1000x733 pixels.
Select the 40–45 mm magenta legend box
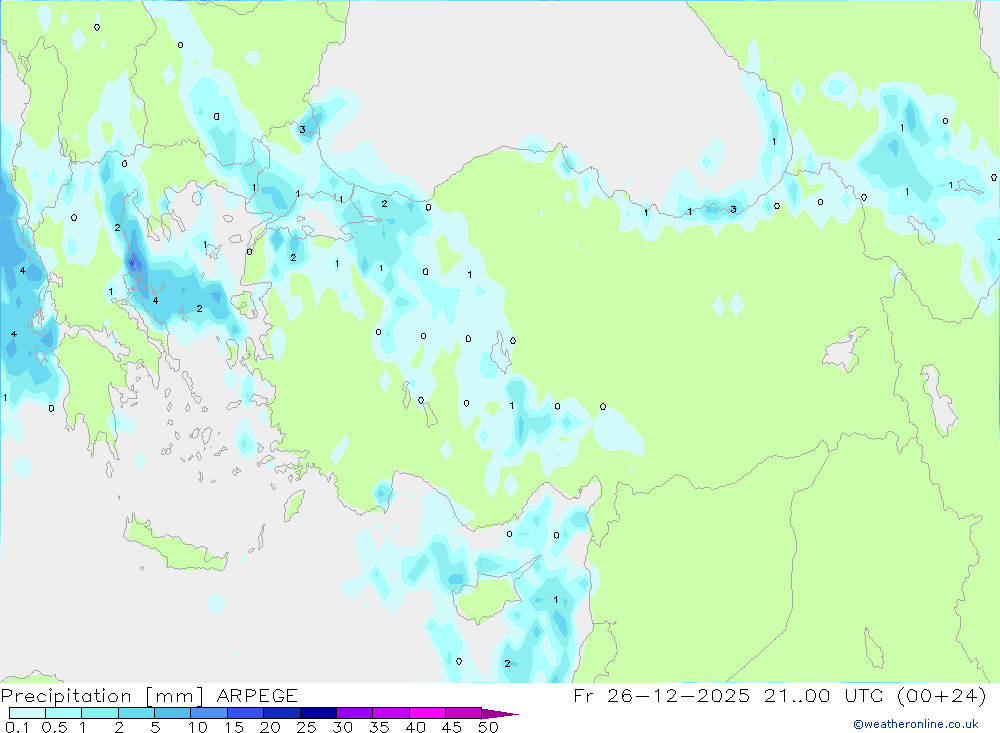tap(427, 713)
